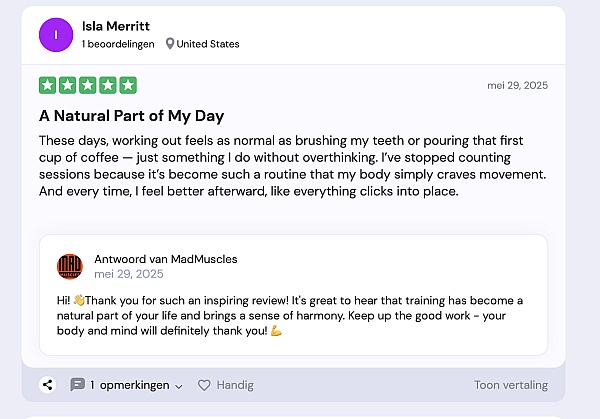Click the MadMuscles logo in the reply
The image size is (600, 419).
pyautogui.click(x=70, y=266)
